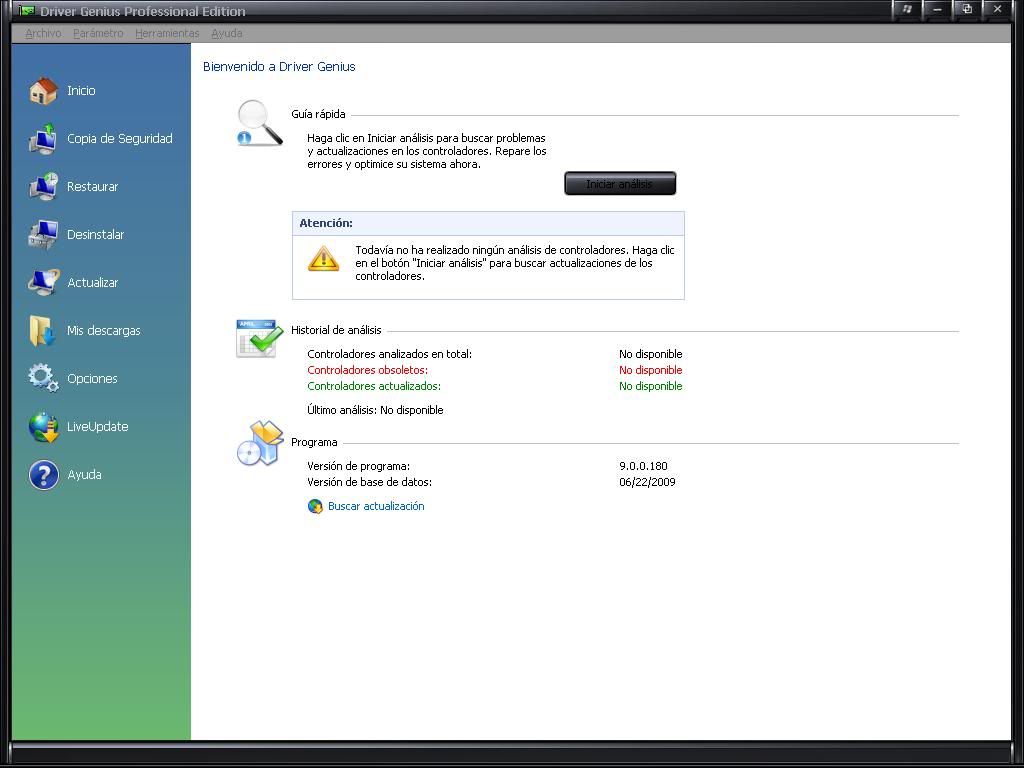This screenshot has height=768, width=1024.
Task: Open the Herramientas menu
Action: [x=167, y=33]
